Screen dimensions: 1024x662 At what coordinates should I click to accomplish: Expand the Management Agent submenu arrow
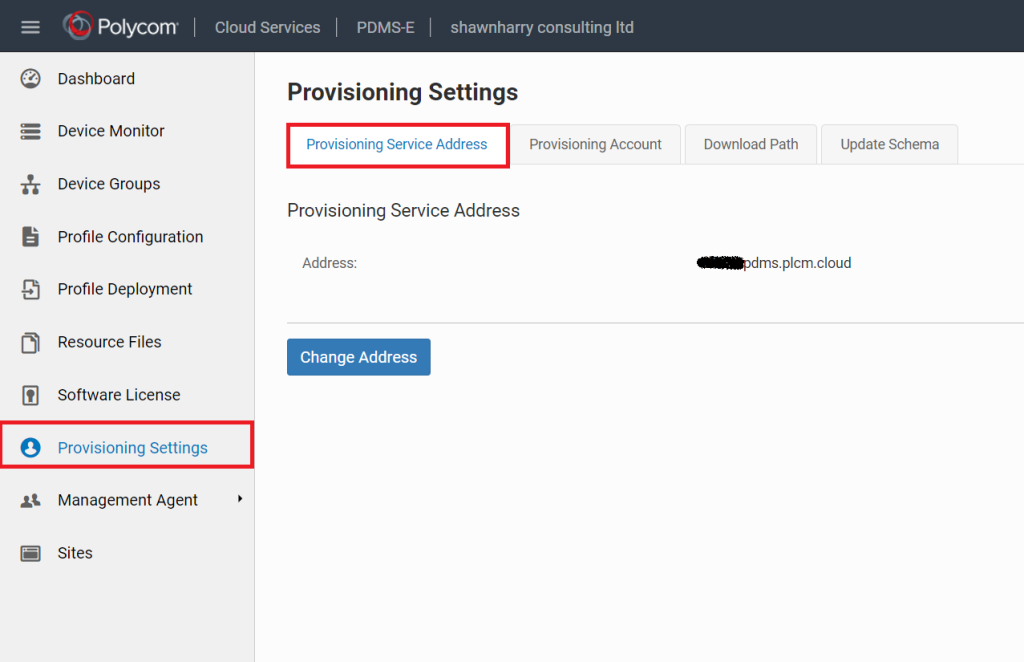(240, 499)
